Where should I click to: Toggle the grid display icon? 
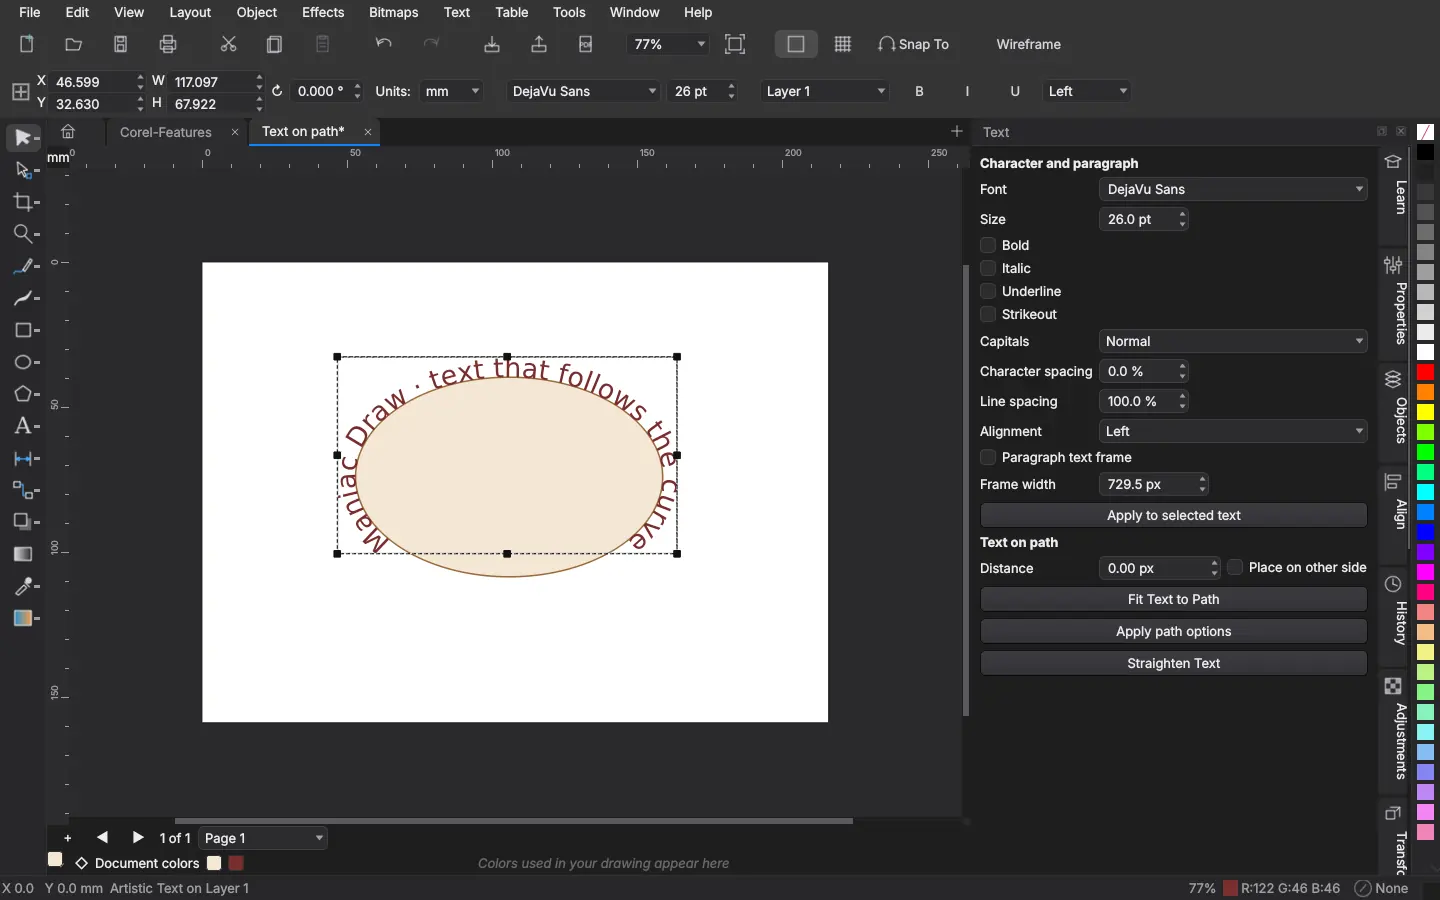coord(843,45)
